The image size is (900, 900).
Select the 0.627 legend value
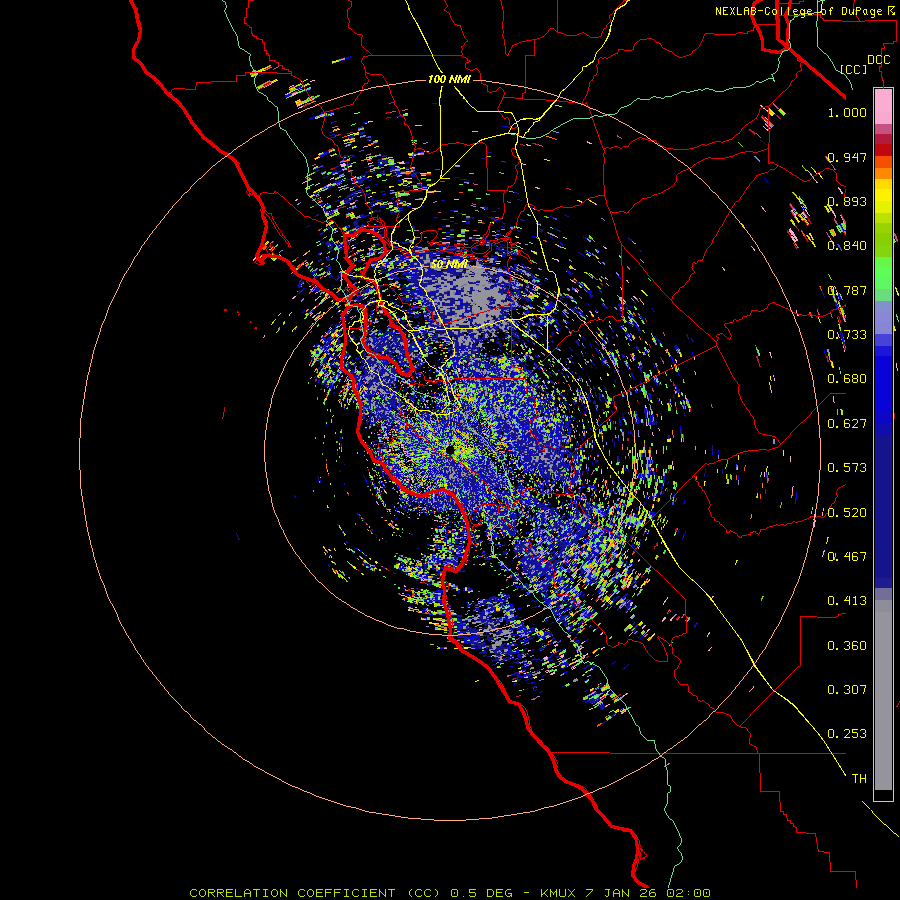tap(847, 424)
